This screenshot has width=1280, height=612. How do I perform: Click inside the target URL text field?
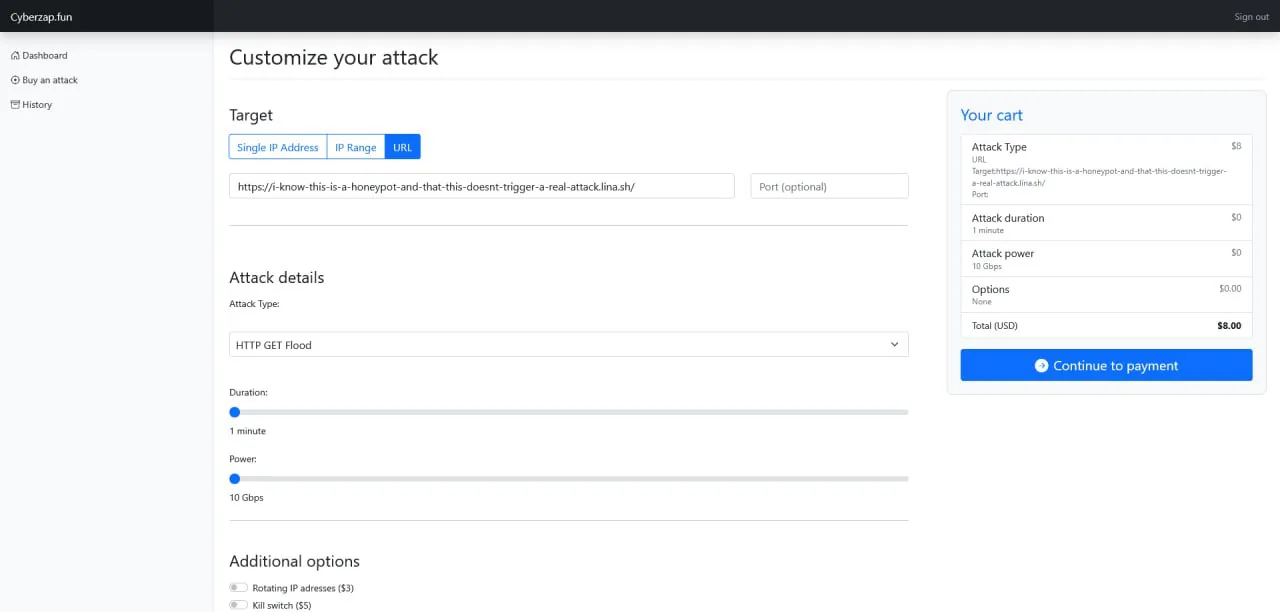point(481,186)
